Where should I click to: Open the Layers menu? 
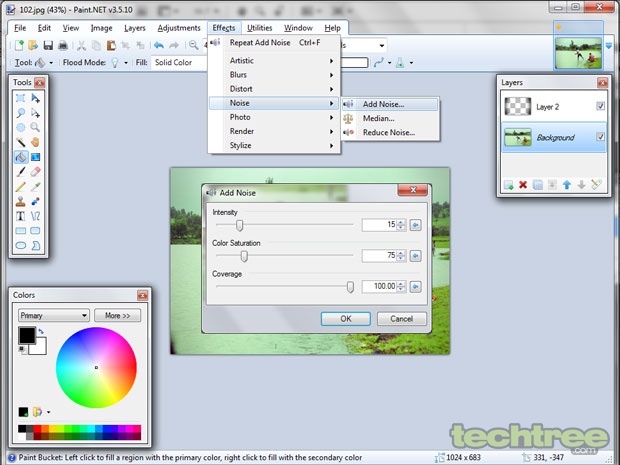pyautogui.click(x=135, y=28)
